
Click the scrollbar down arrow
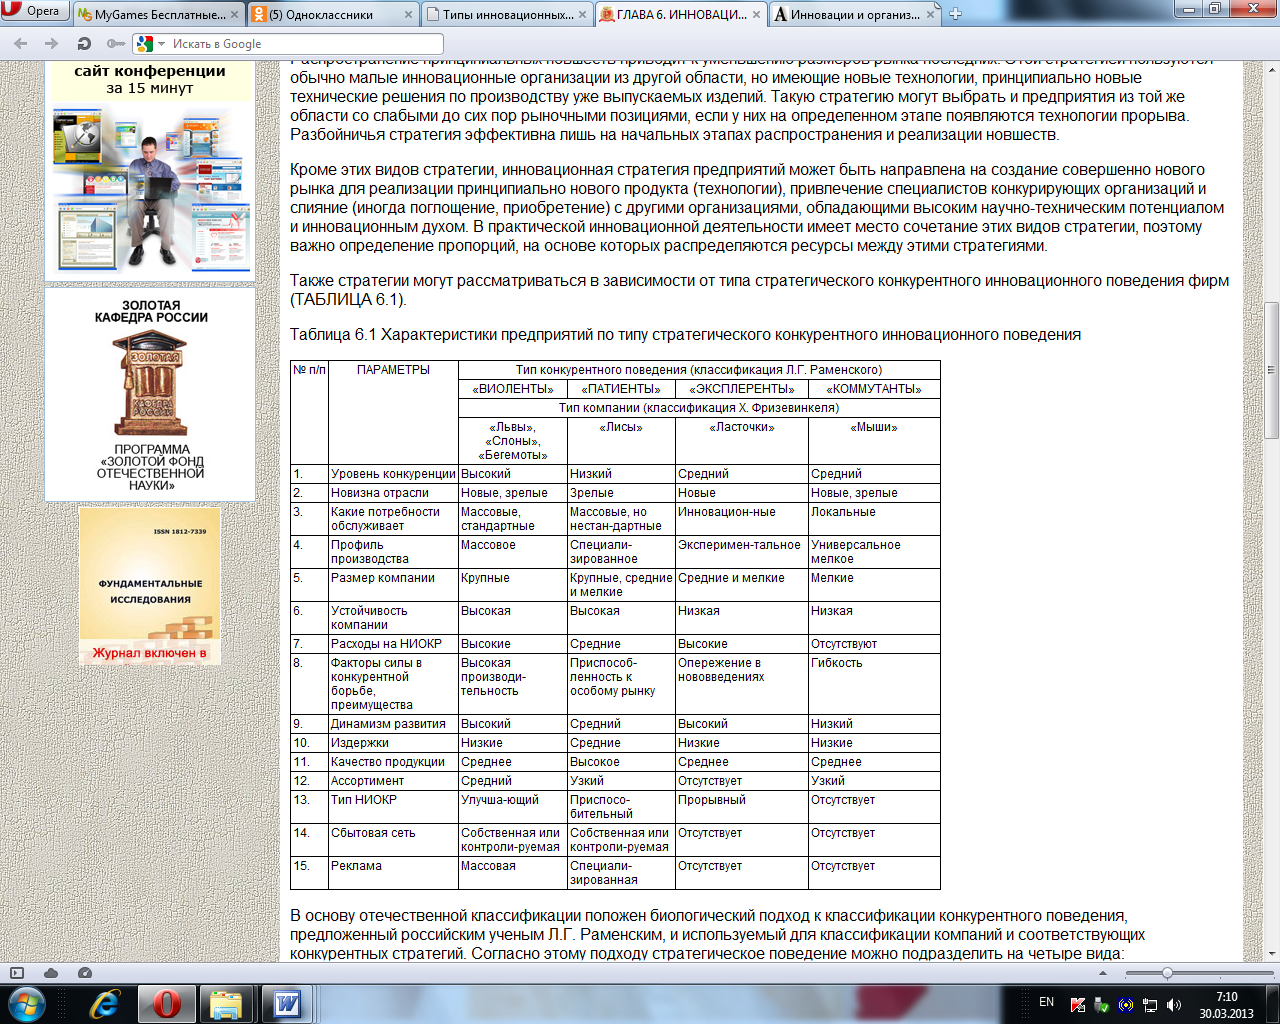tap(1272, 954)
